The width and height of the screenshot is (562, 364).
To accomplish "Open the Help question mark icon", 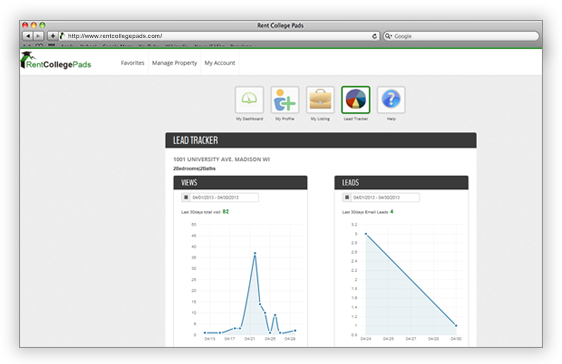I will tap(391, 100).
